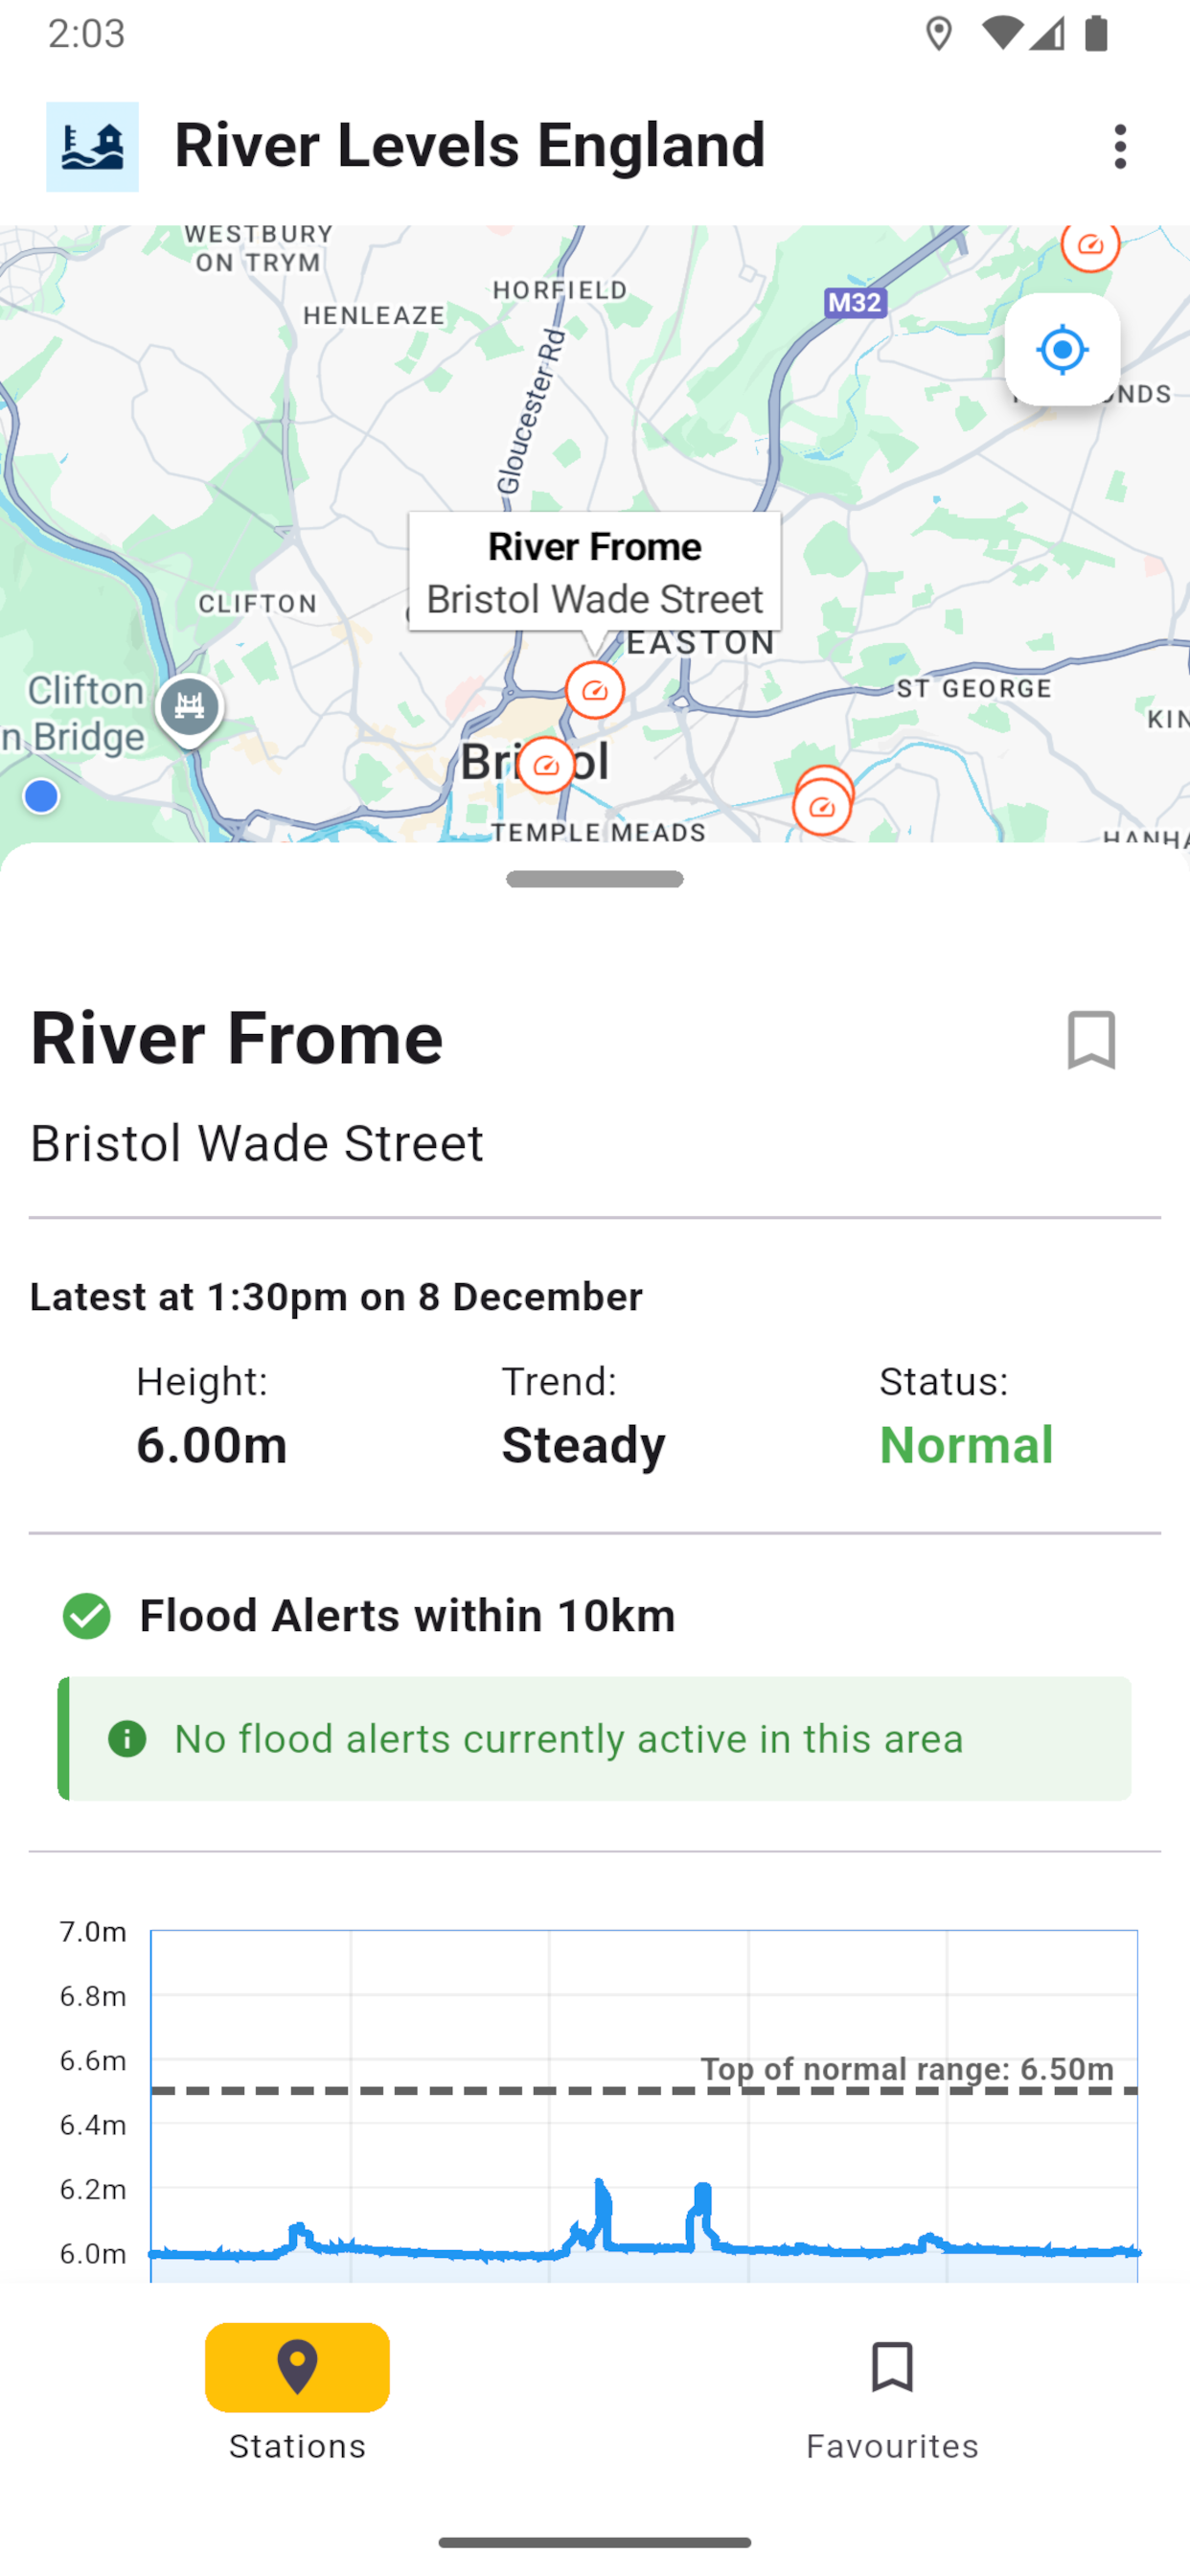Image resolution: width=1190 pixels, height=2576 pixels.
Task: Select the Stations tab
Action: [x=297, y=2398]
